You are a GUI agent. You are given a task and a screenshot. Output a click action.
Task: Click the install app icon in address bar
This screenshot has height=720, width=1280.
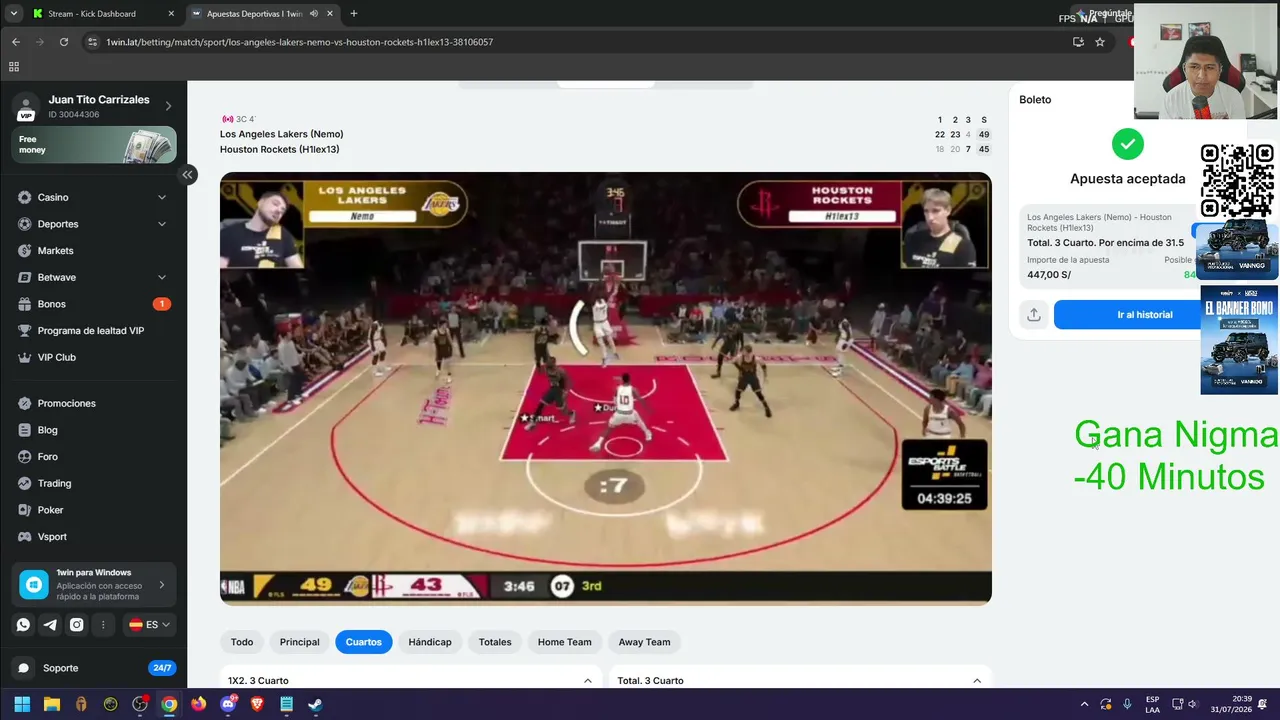pyautogui.click(x=1078, y=42)
